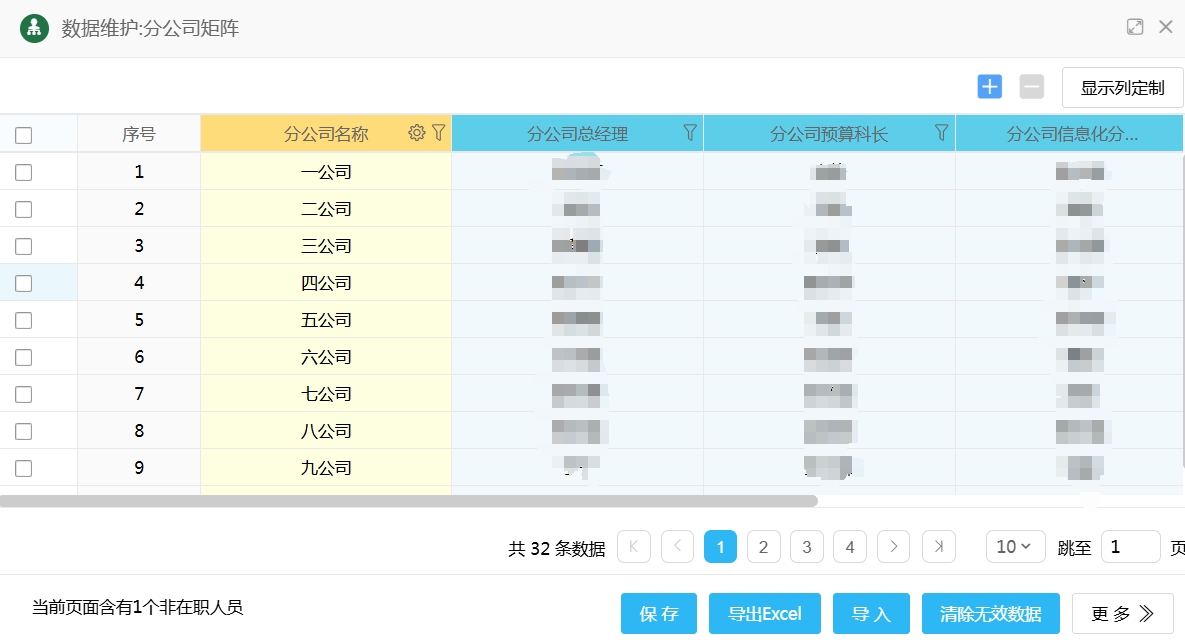Check the checkbox for row 一公司
Screen dimensions: 1185x640
coord(24,172)
